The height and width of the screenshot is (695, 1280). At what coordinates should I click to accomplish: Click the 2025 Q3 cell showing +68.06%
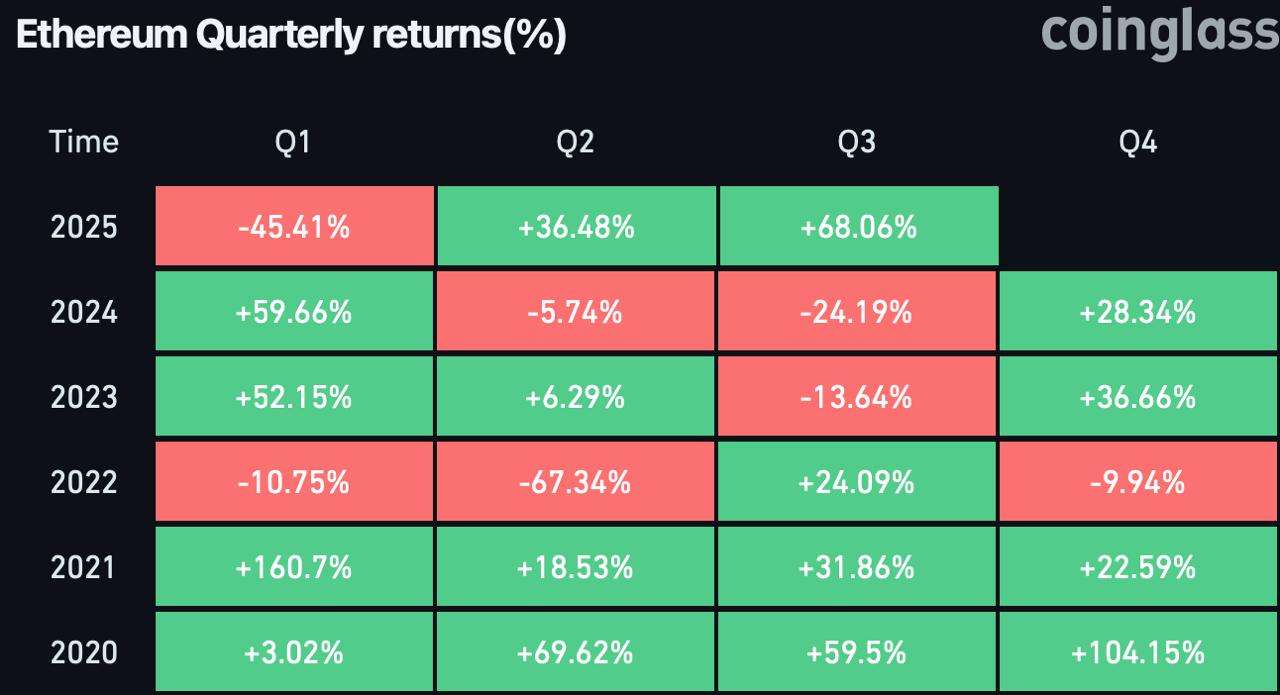click(858, 227)
